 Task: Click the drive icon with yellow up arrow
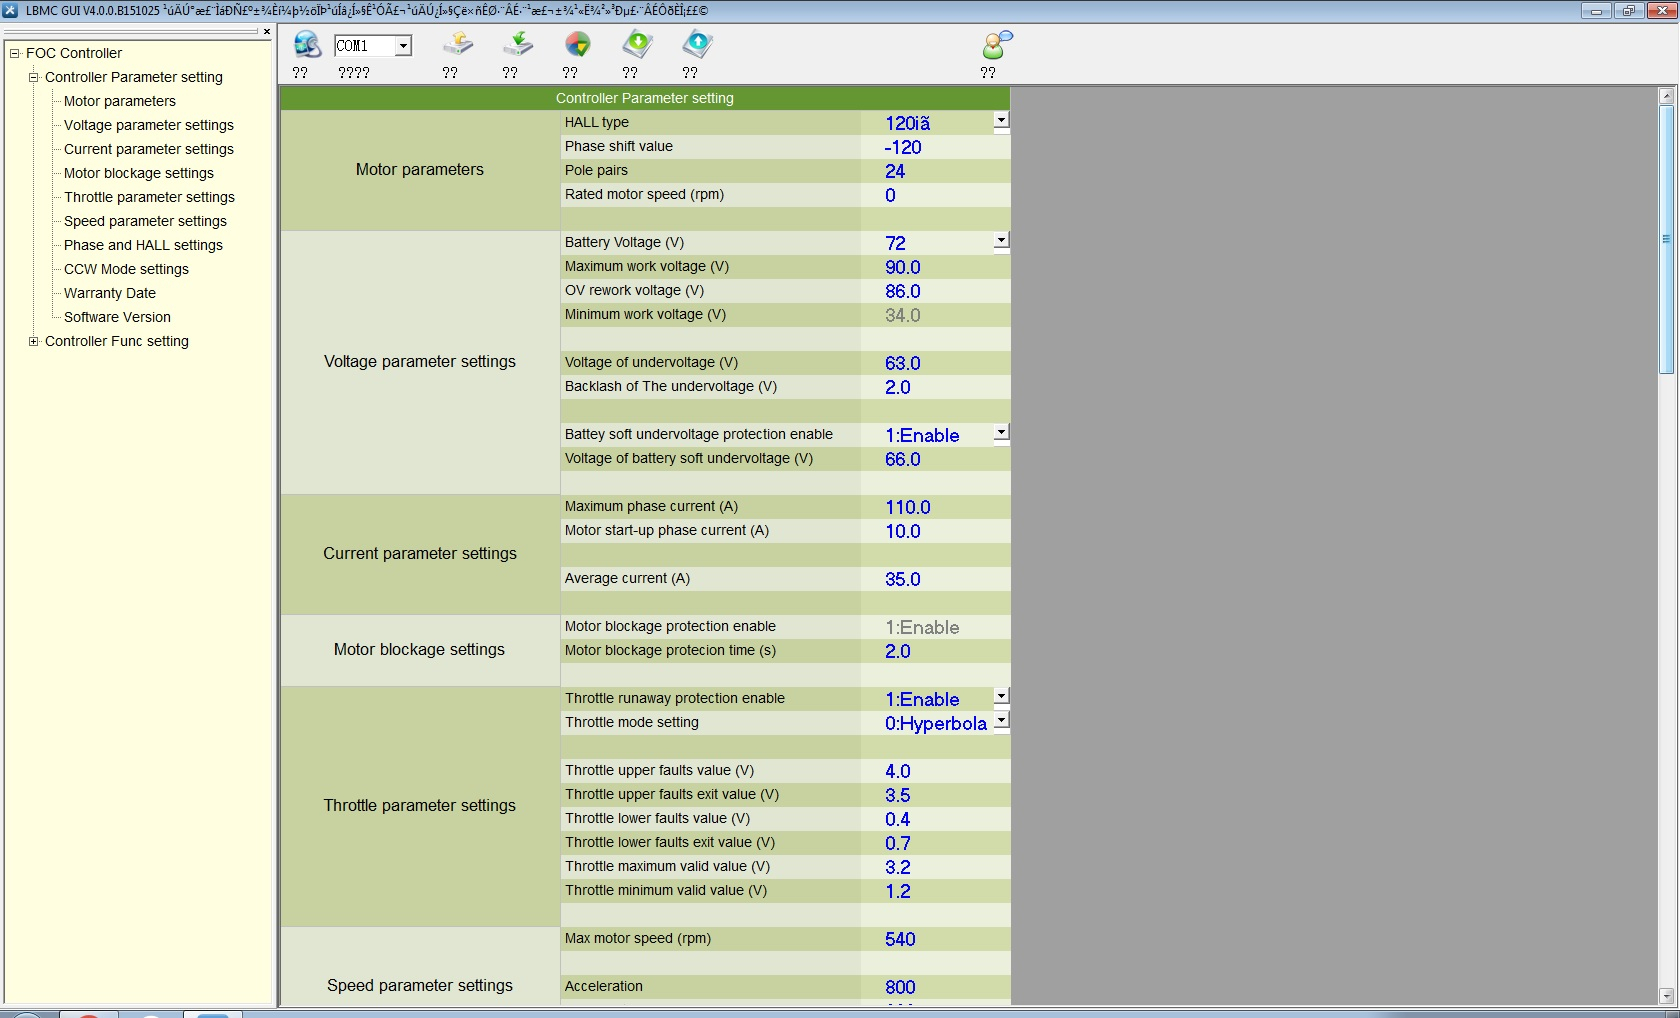(x=457, y=45)
